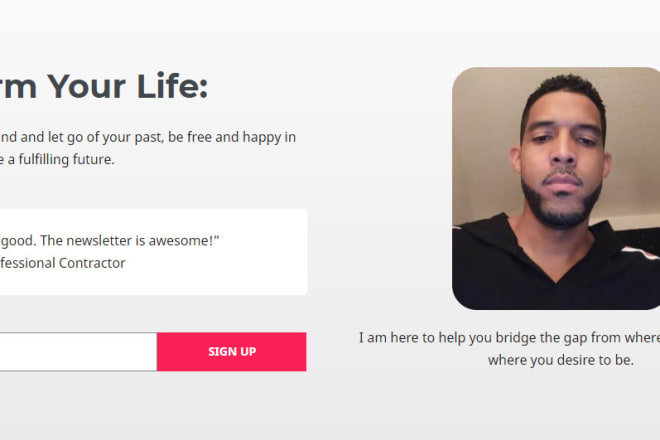Click the 'where you desire to be.' line

[x=561, y=360]
